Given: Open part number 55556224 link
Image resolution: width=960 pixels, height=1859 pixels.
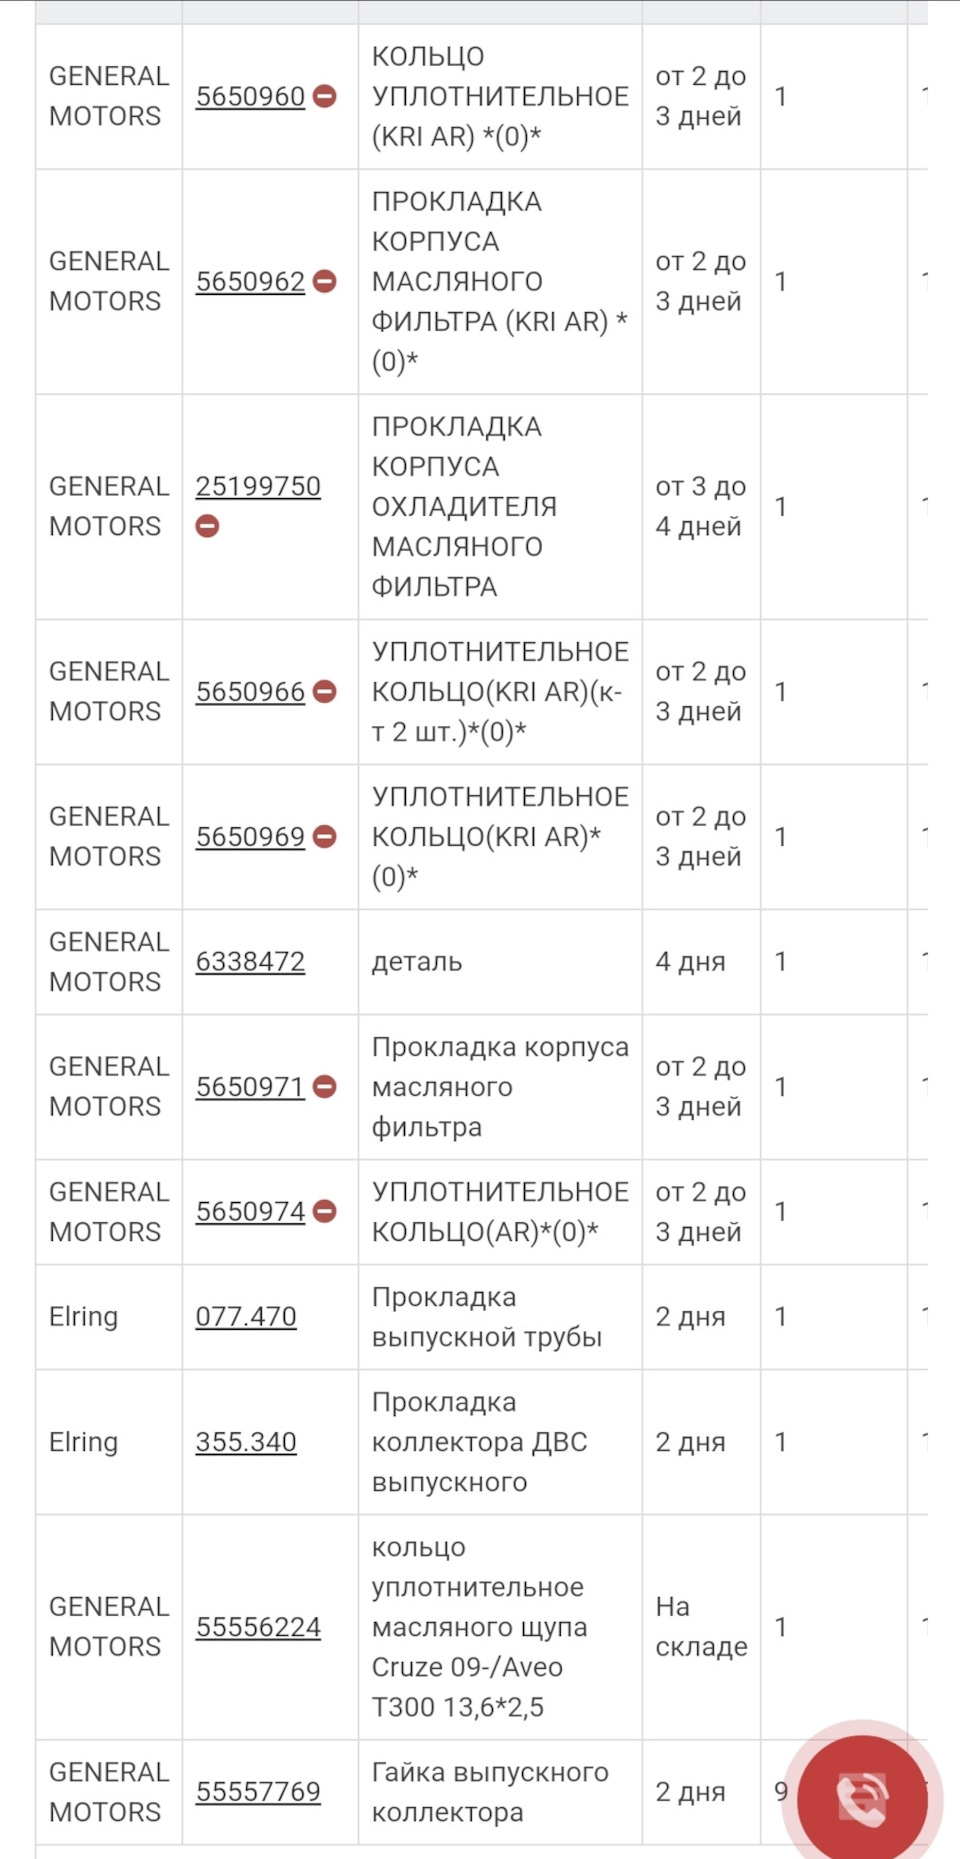Looking at the screenshot, I should click(258, 1627).
